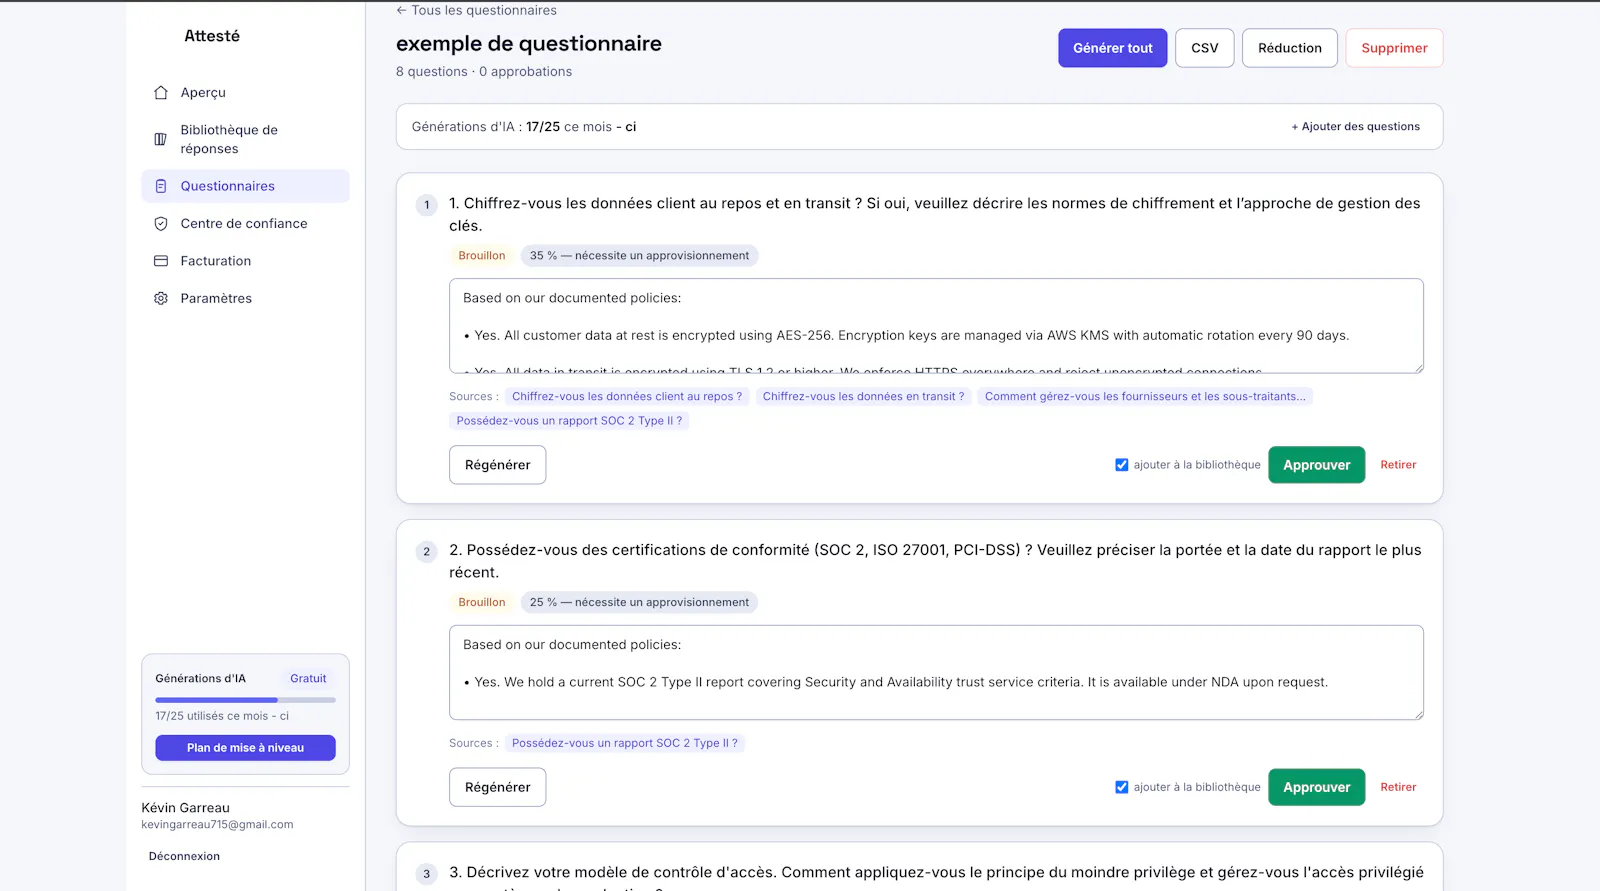Click the Plan de mise à niveau button
Image resolution: width=1600 pixels, height=891 pixels.
pos(245,748)
